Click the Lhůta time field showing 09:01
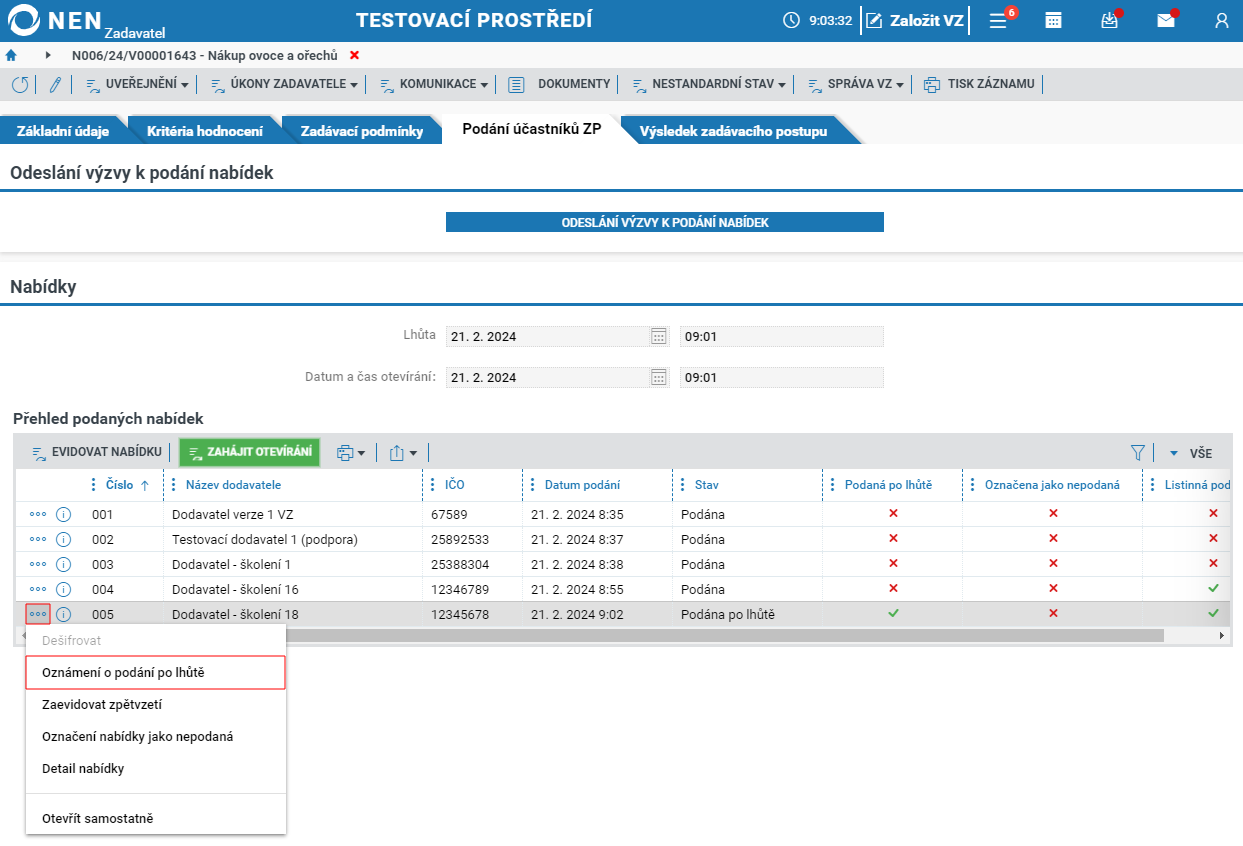The image size is (1243, 846). pyautogui.click(x=782, y=336)
